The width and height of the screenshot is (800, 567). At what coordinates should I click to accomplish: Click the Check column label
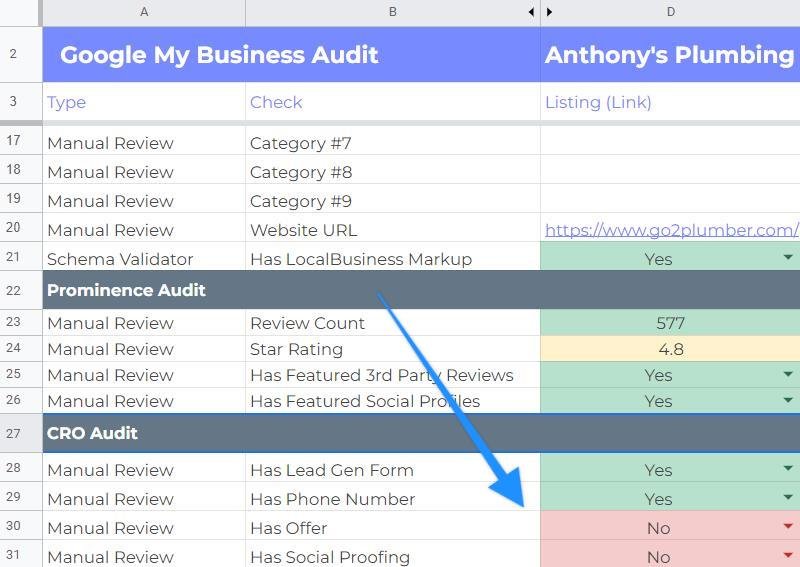(276, 102)
